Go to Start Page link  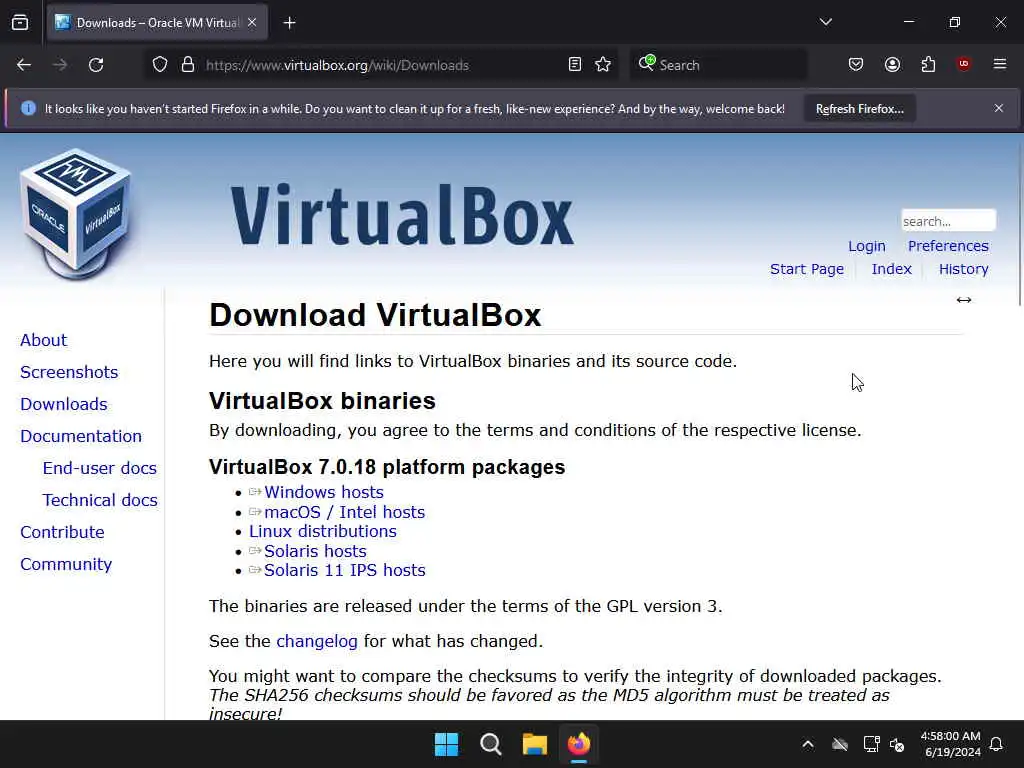[807, 269]
